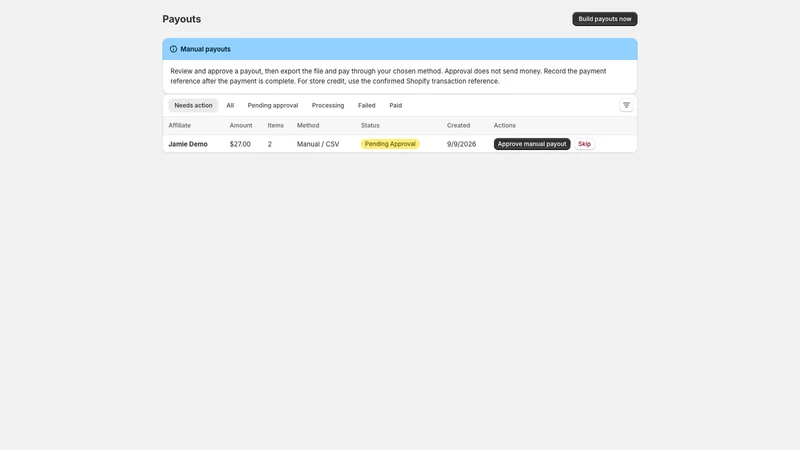Click the Actions column header

pos(505,125)
